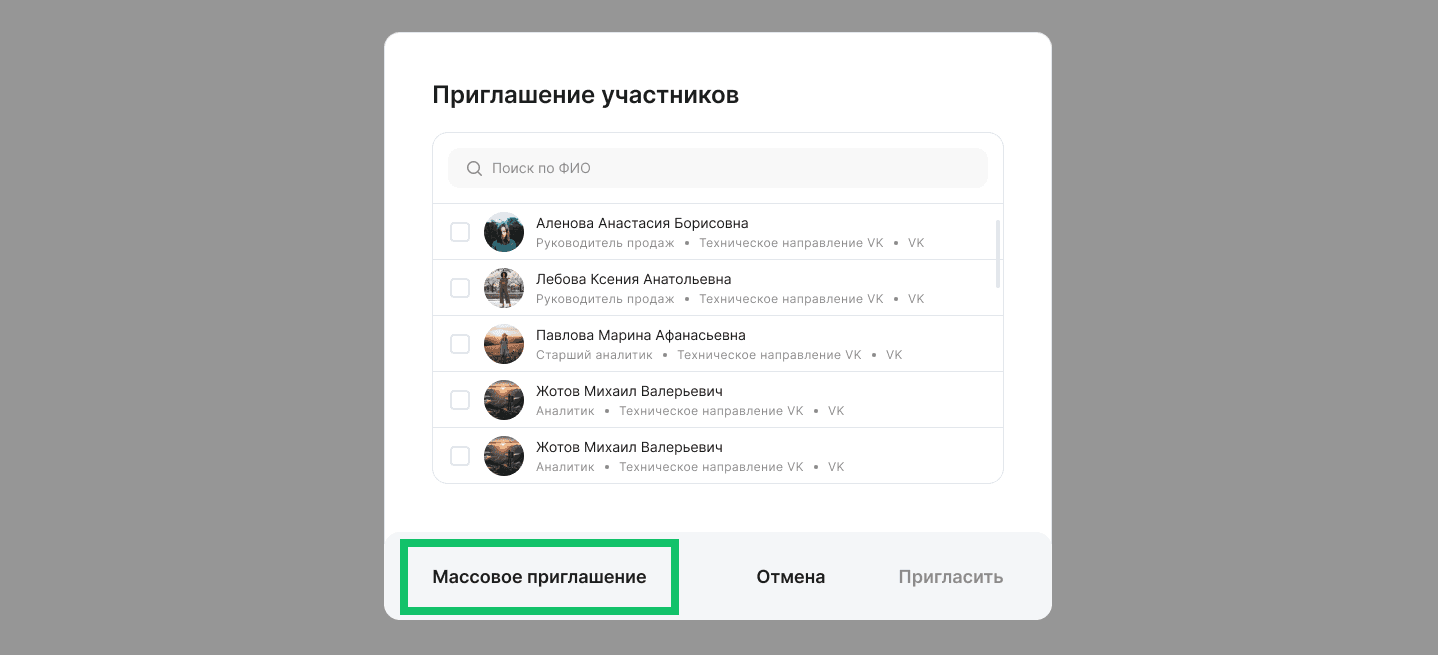1438x655 pixels.
Task: Select Лебова Ксения Анатольевна's checkbox
Action: pos(460,287)
